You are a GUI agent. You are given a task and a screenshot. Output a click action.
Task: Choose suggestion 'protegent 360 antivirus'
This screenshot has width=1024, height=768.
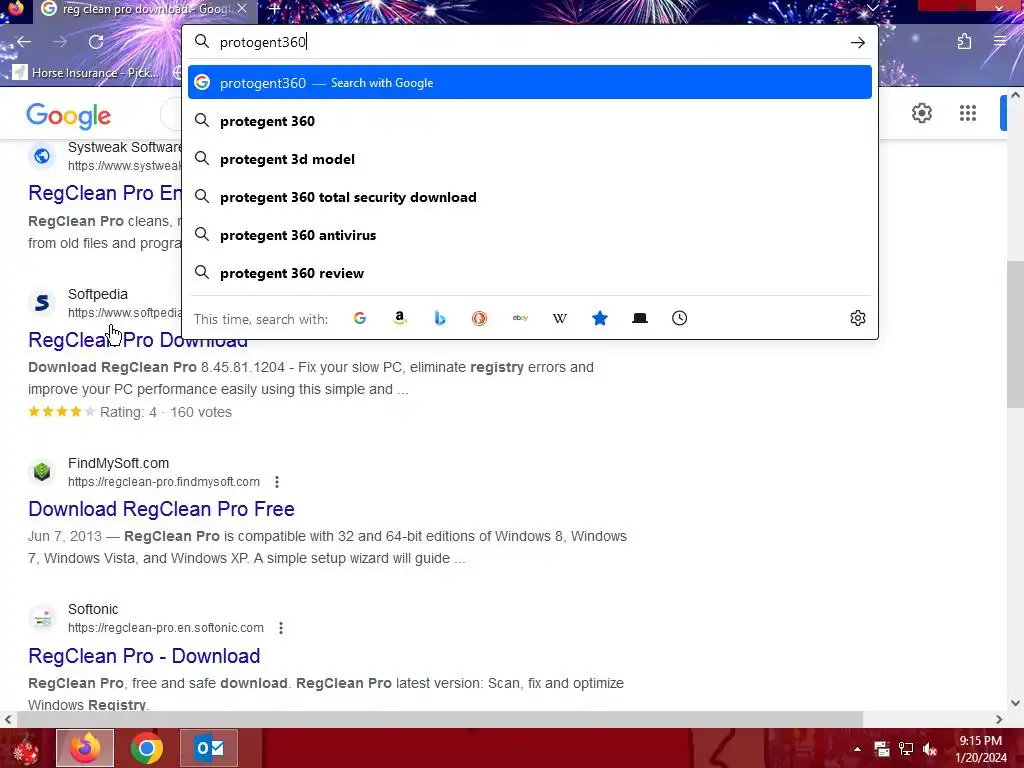530,235
